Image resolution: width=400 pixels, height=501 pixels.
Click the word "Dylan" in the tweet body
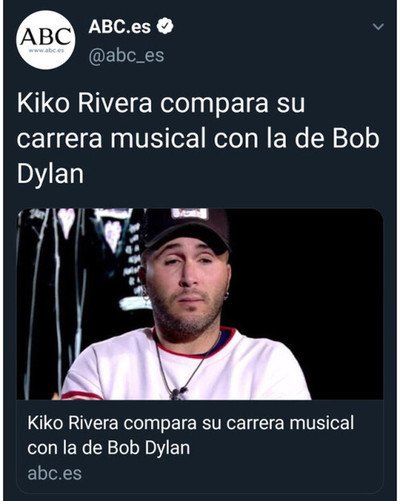coord(50,174)
